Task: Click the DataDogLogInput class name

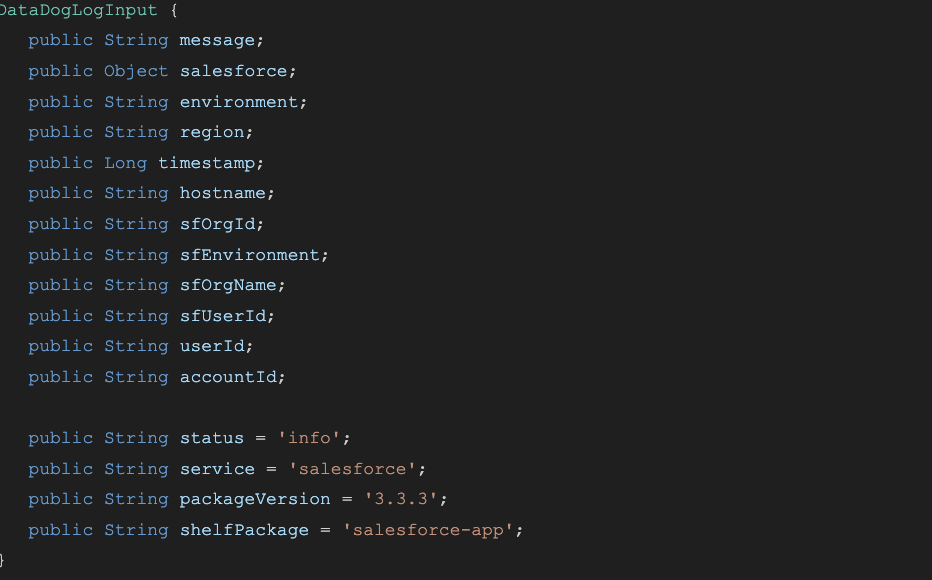Action: (x=78, y=11)
